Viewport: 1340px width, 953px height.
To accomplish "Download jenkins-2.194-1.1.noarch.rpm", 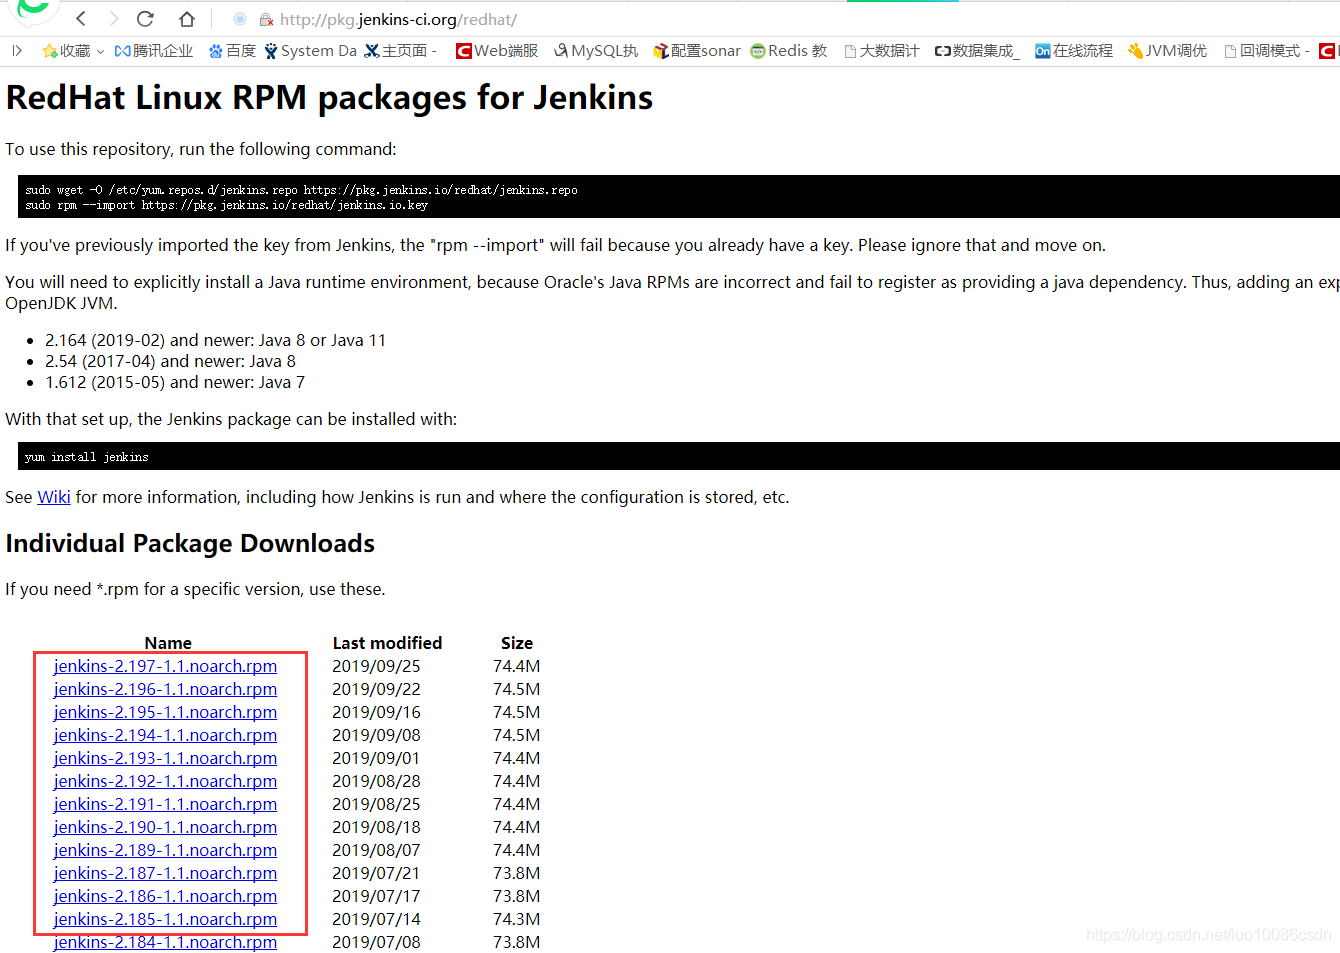I will point(165,735).
